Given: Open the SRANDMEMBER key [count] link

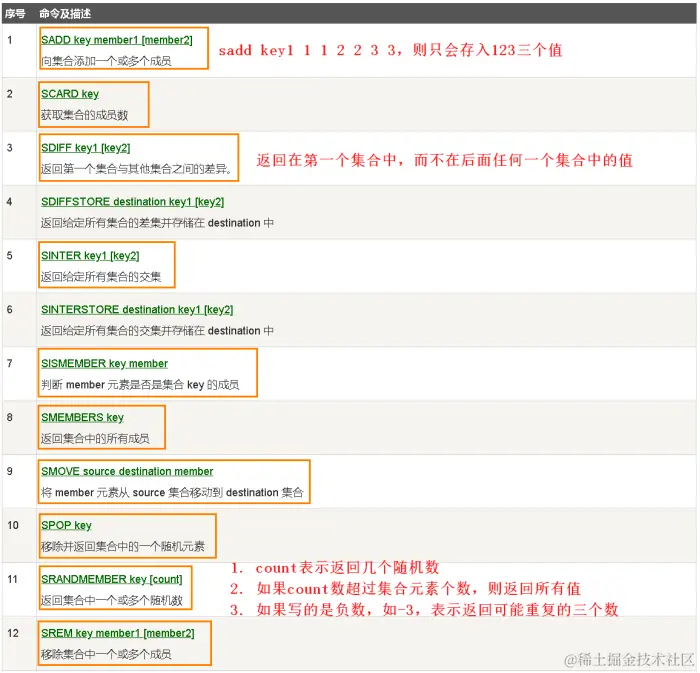Looking at the screenshot, I should pos(112,580).
